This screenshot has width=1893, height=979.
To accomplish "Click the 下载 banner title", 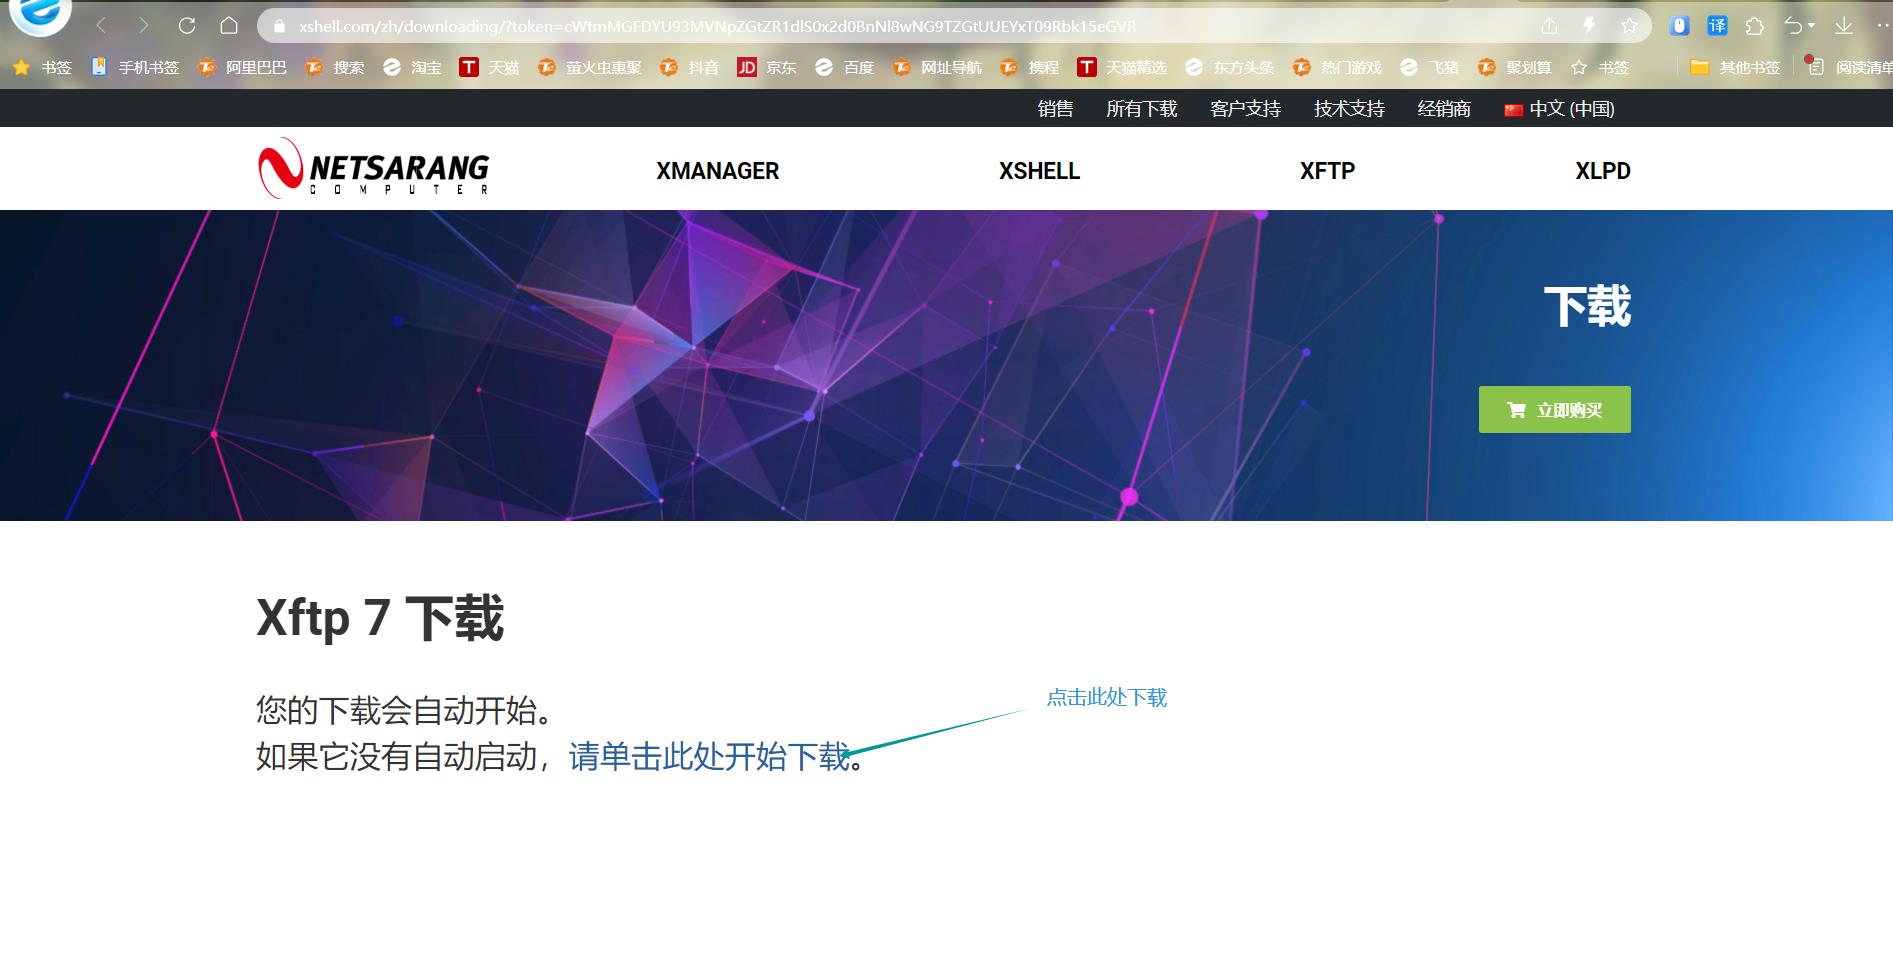I will [x=1588, y=307].
